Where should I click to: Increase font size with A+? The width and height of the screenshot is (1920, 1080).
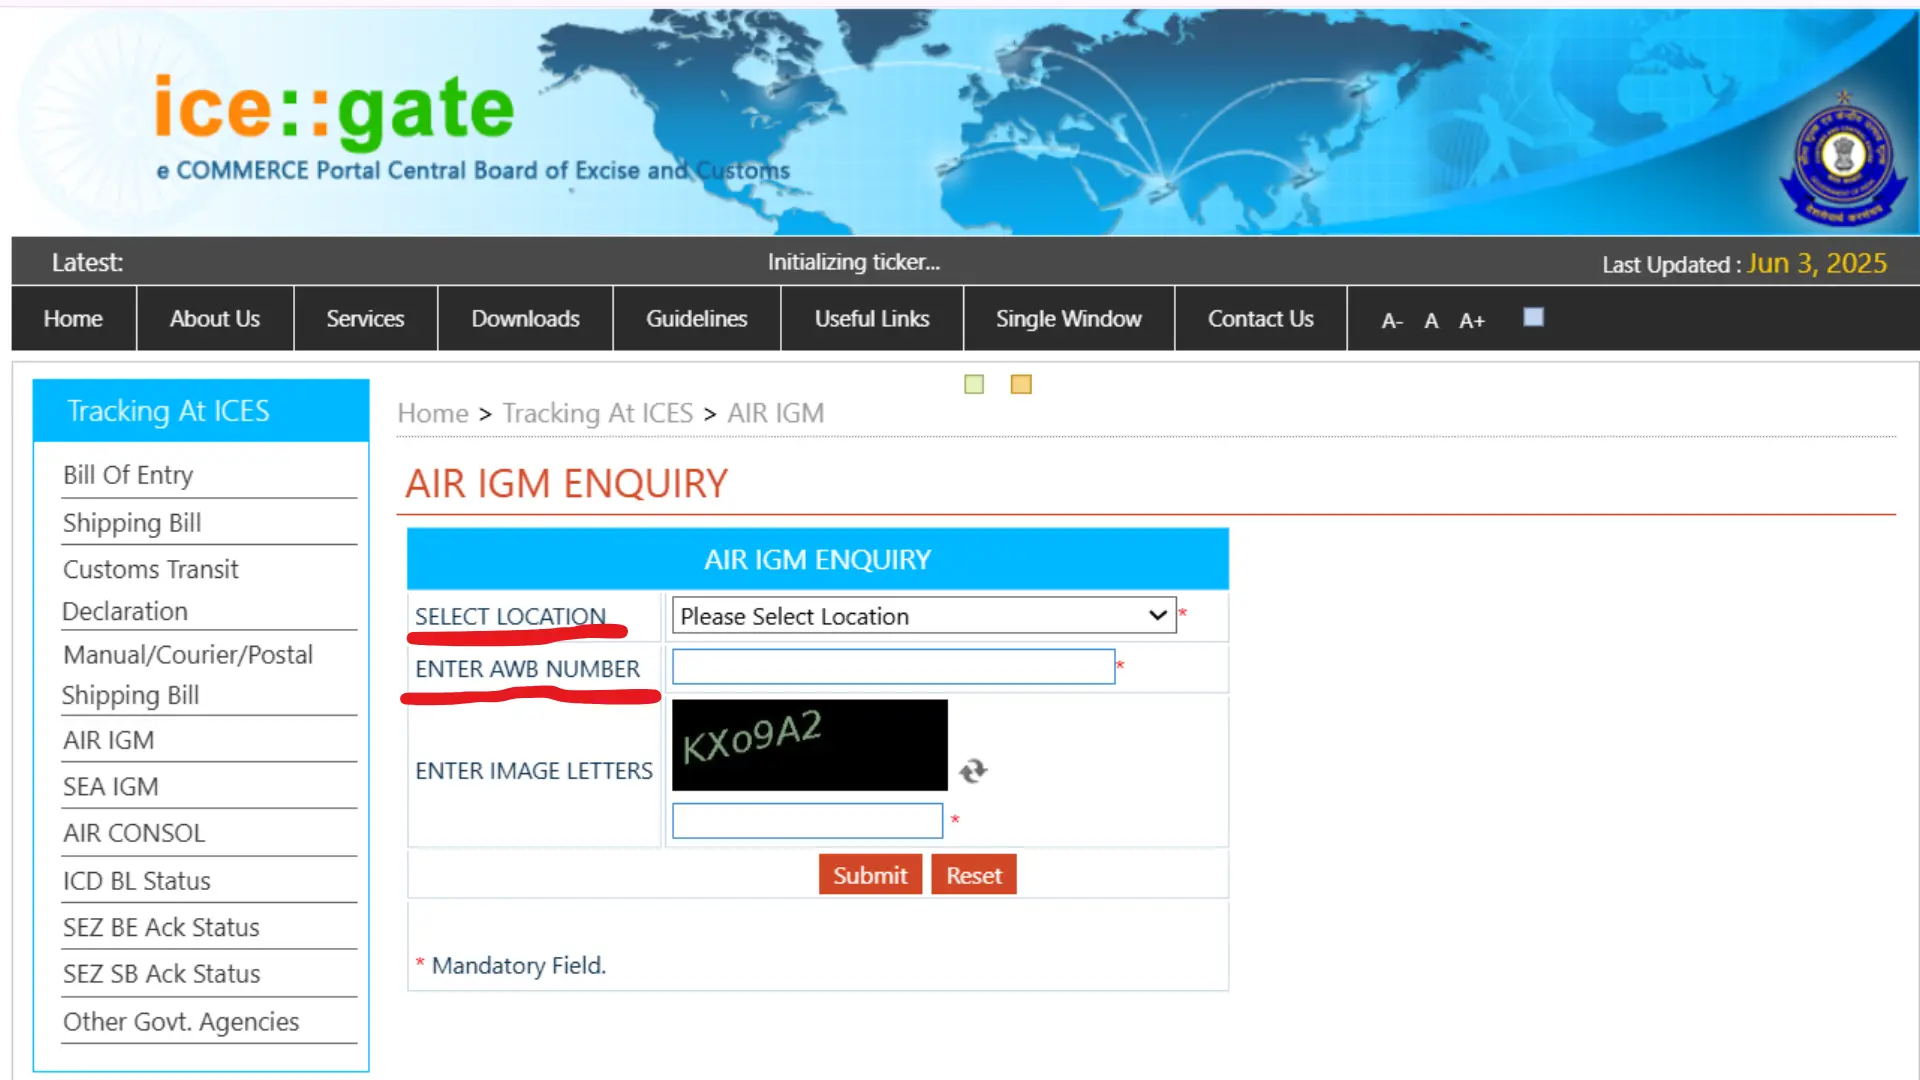[x=1471, y=321]
